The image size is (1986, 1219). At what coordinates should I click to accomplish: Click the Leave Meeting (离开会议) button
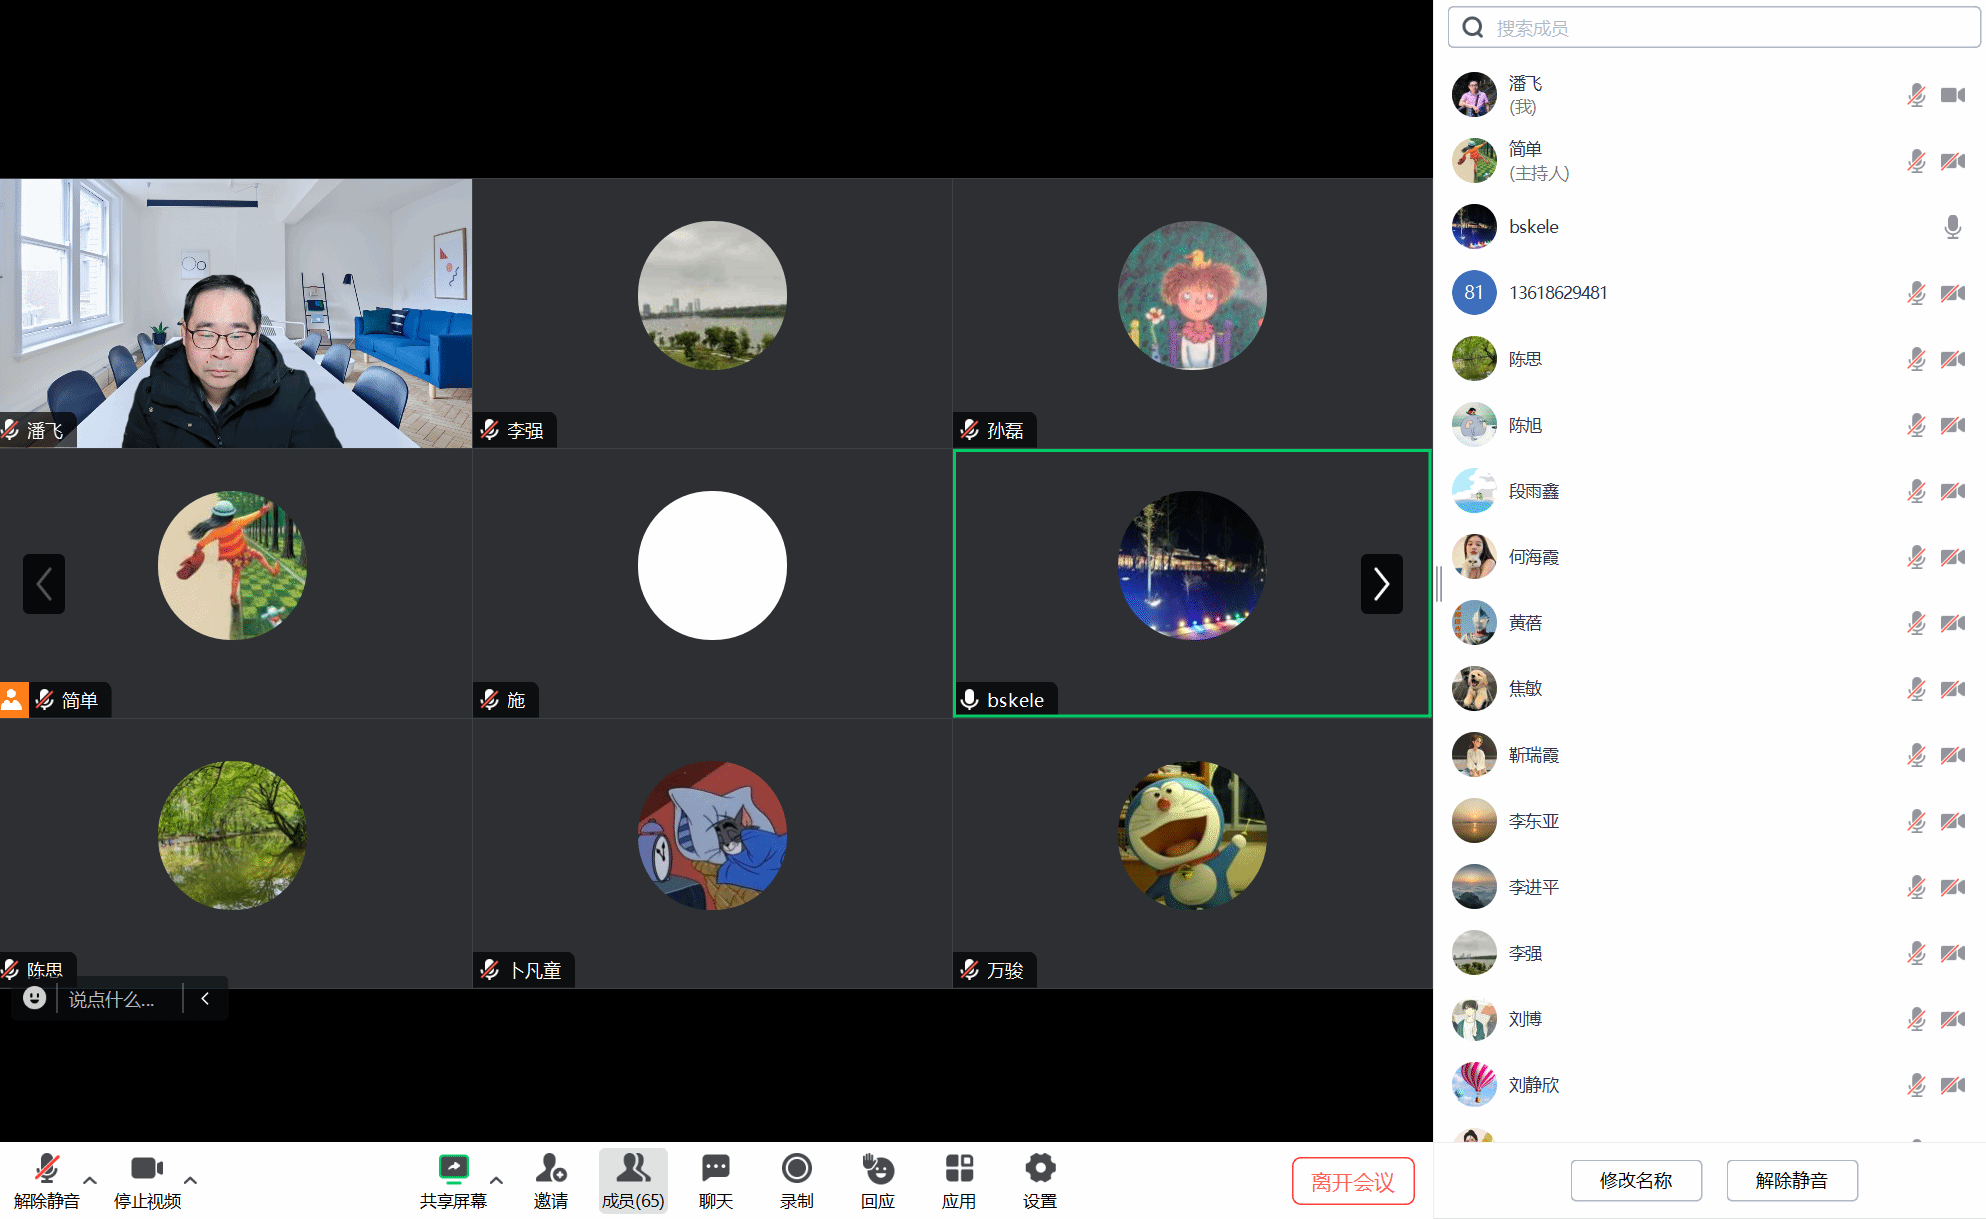pyautogui.click(x=1352, y=1182)
